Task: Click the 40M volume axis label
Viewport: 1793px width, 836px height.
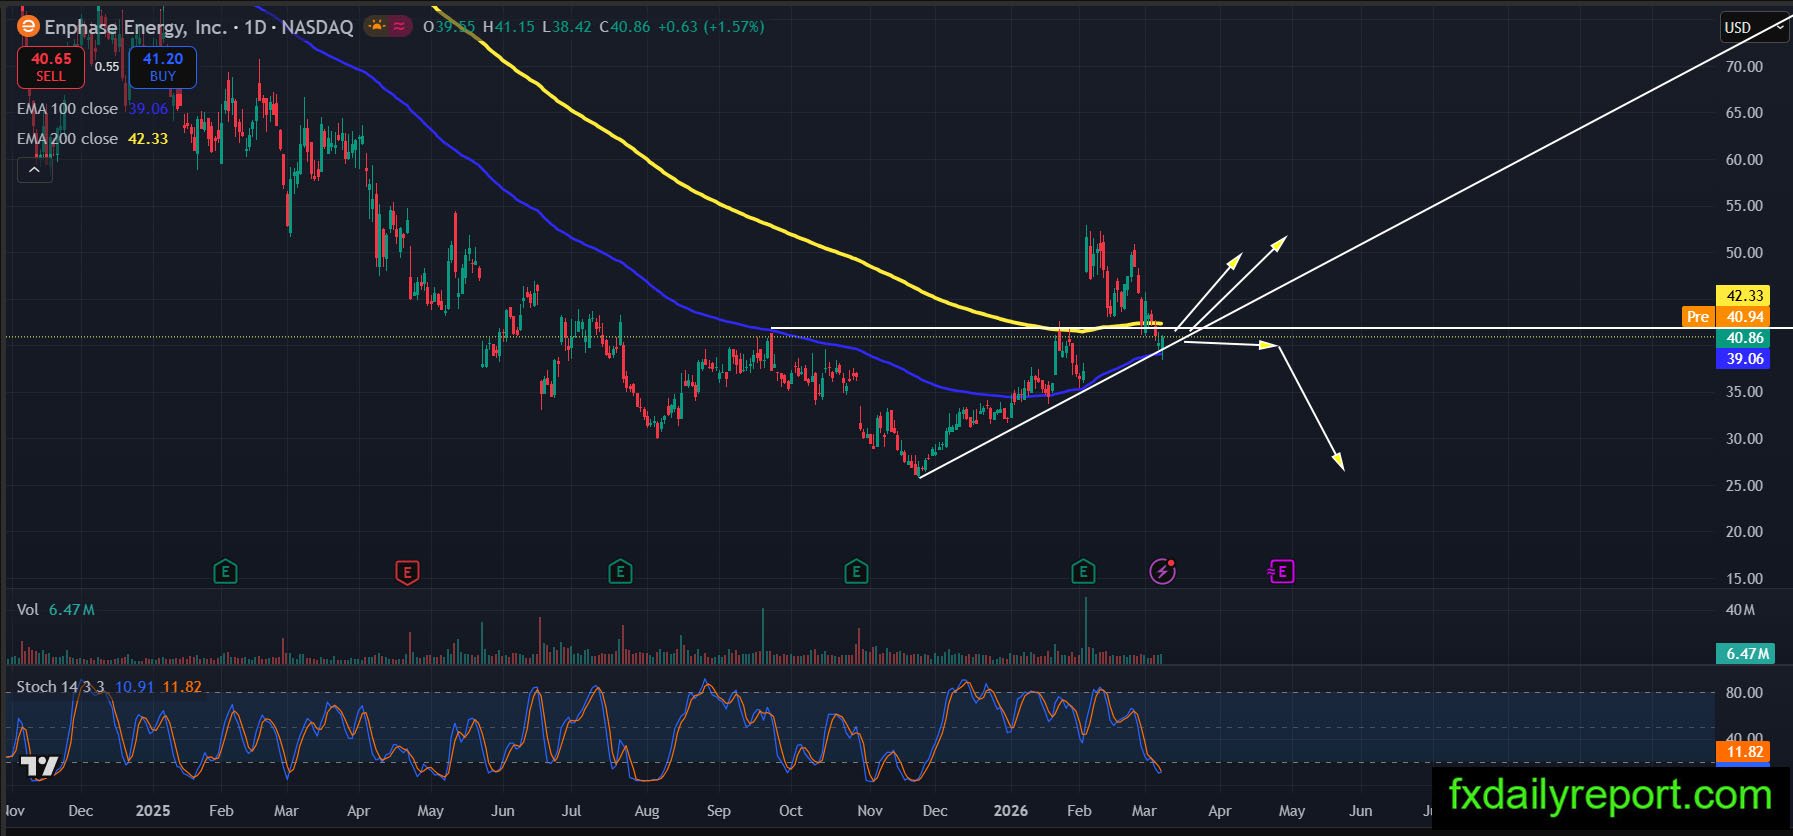Action: (1740, 610)
